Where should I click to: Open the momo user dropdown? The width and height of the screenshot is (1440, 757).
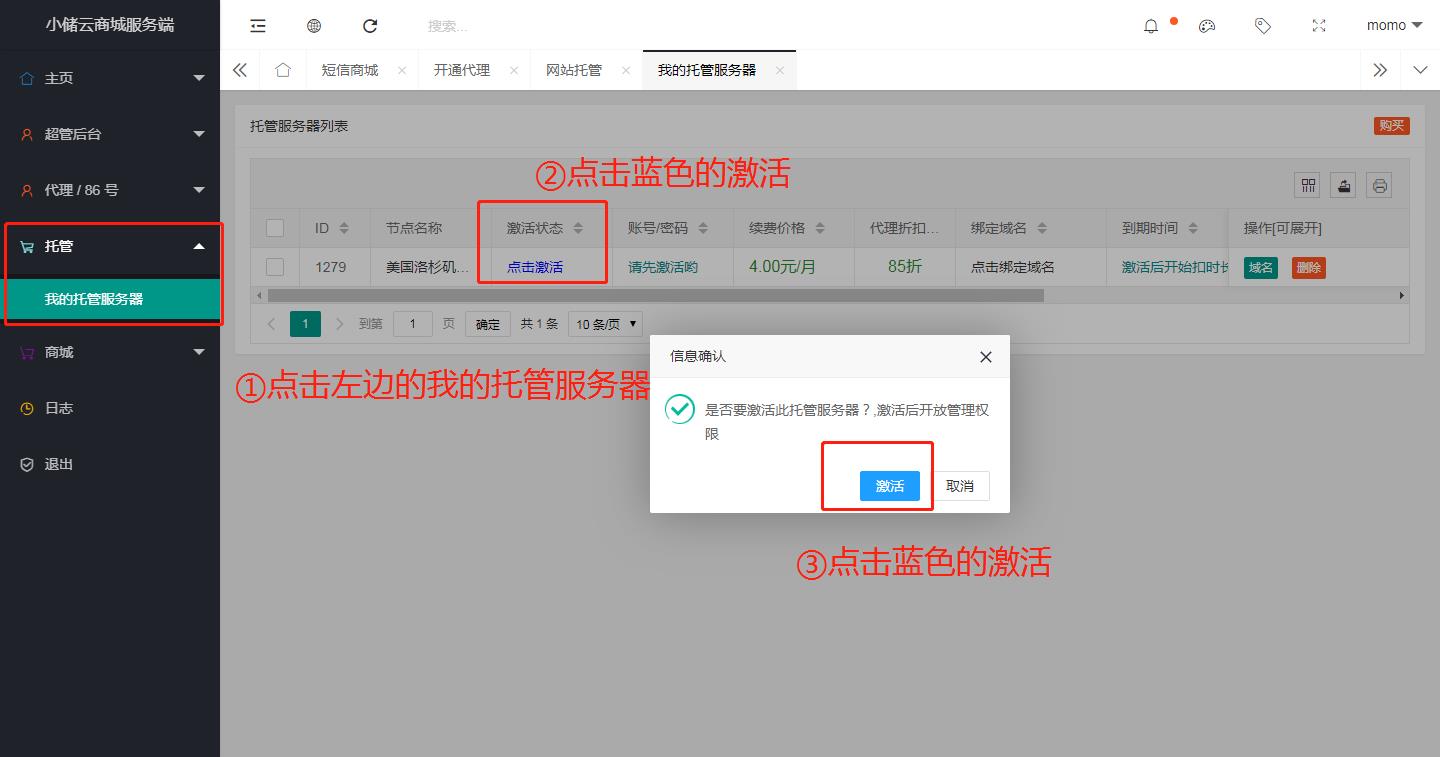point(1394,26)
